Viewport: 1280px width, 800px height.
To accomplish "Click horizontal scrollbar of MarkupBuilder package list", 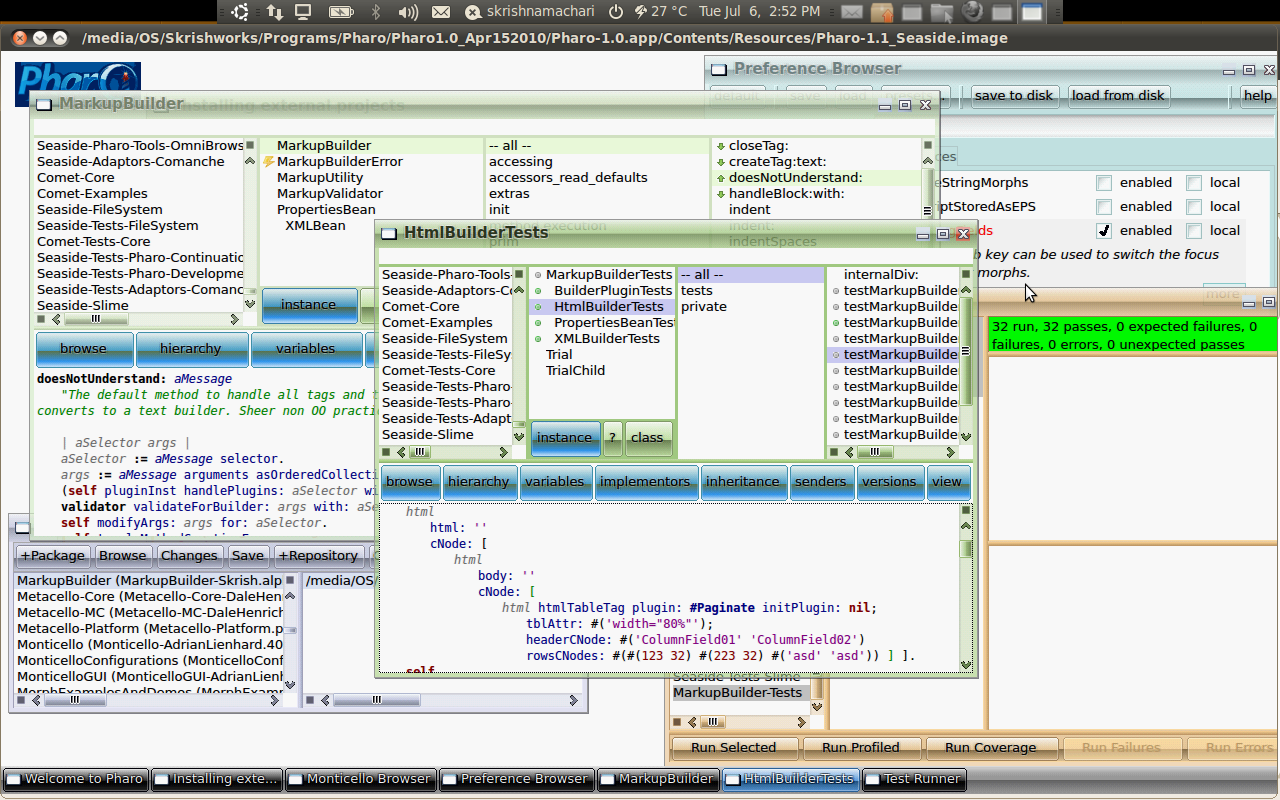I will 138,320.
